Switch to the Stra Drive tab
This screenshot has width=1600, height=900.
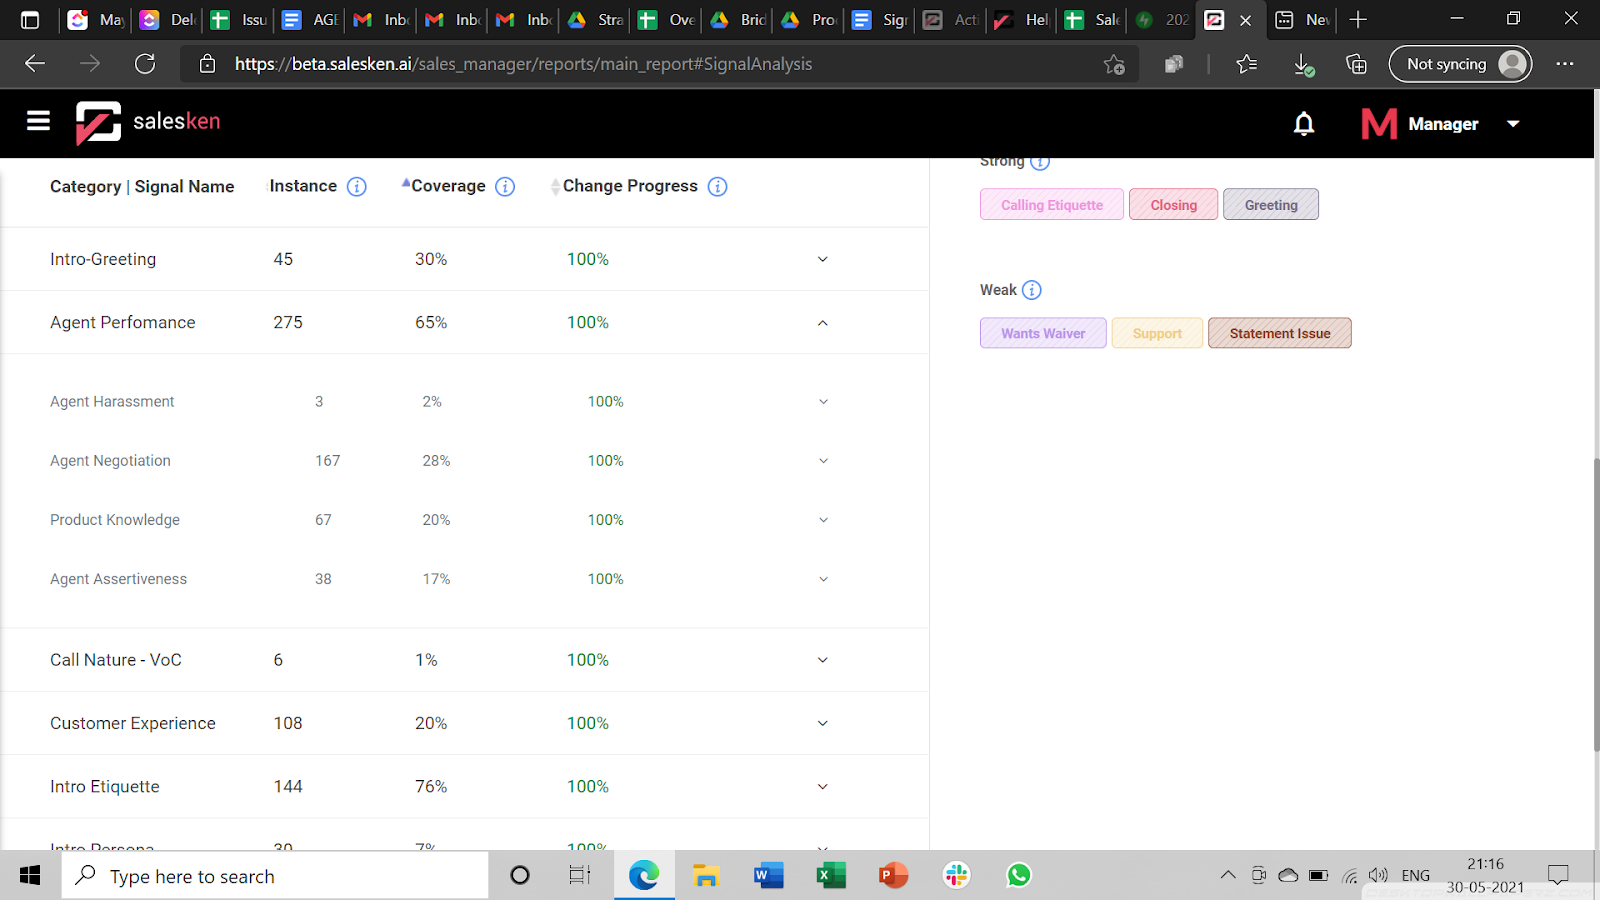pos(595,20)
